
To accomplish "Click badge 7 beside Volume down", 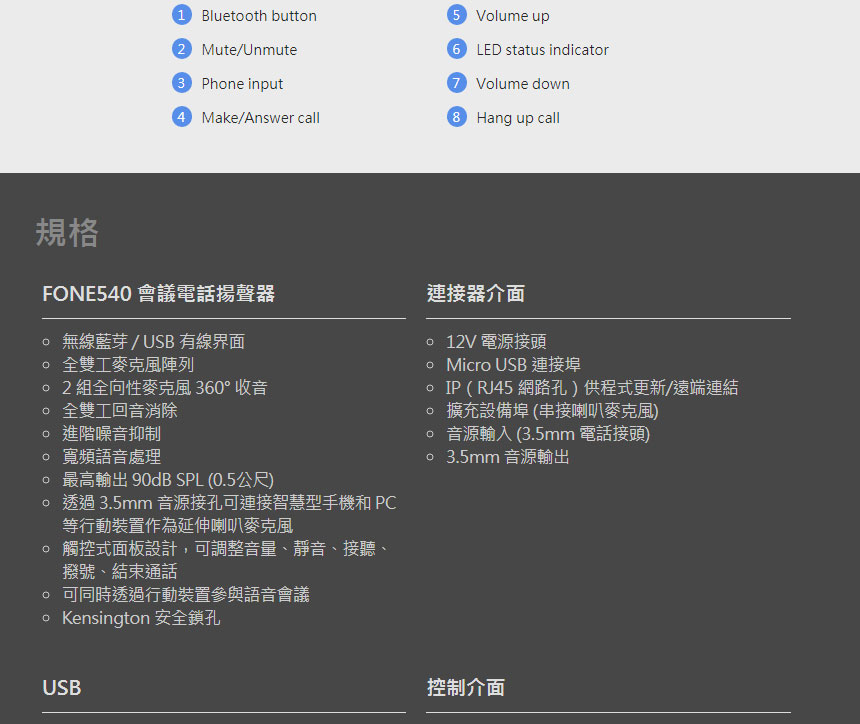I will 456,83.
